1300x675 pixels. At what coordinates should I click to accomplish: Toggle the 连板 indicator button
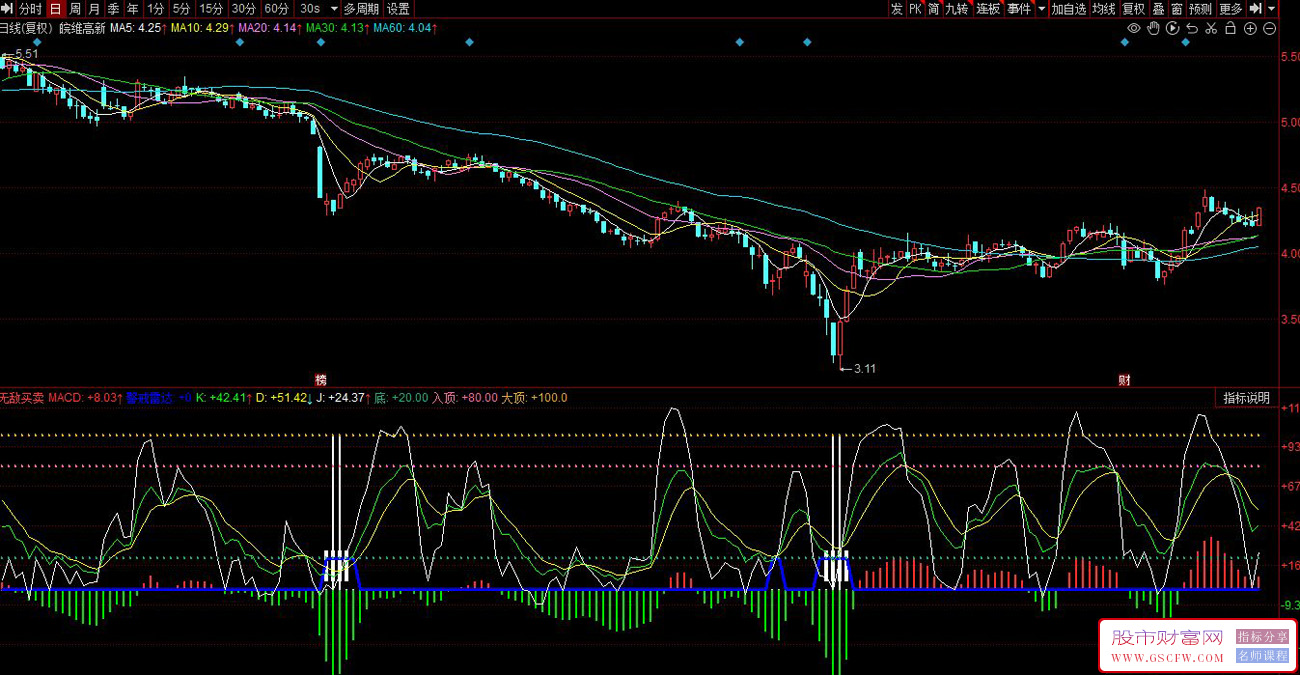pos(988,8)
